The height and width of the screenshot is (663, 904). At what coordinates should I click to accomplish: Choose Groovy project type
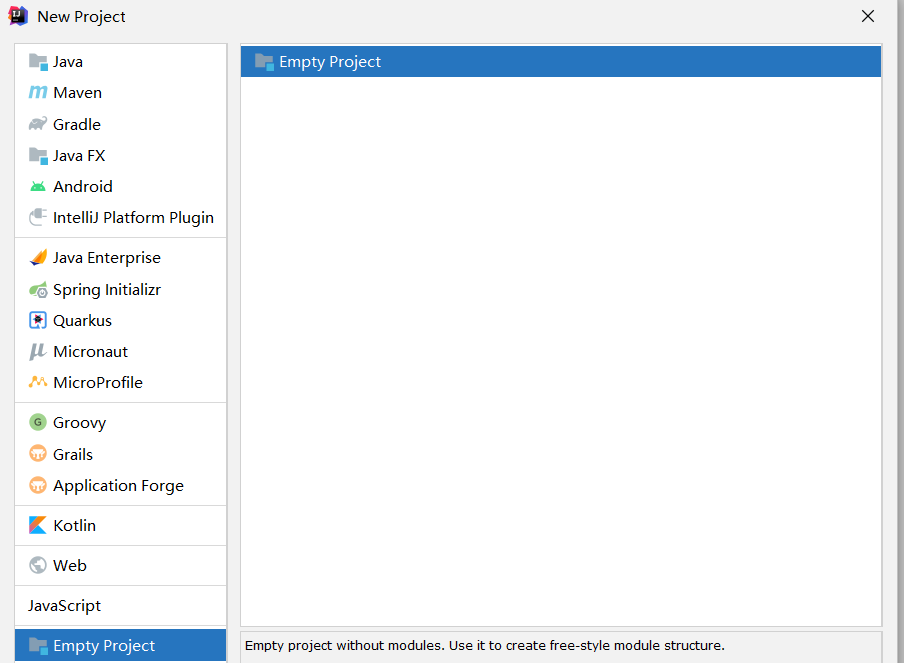(x=120, y=423)
